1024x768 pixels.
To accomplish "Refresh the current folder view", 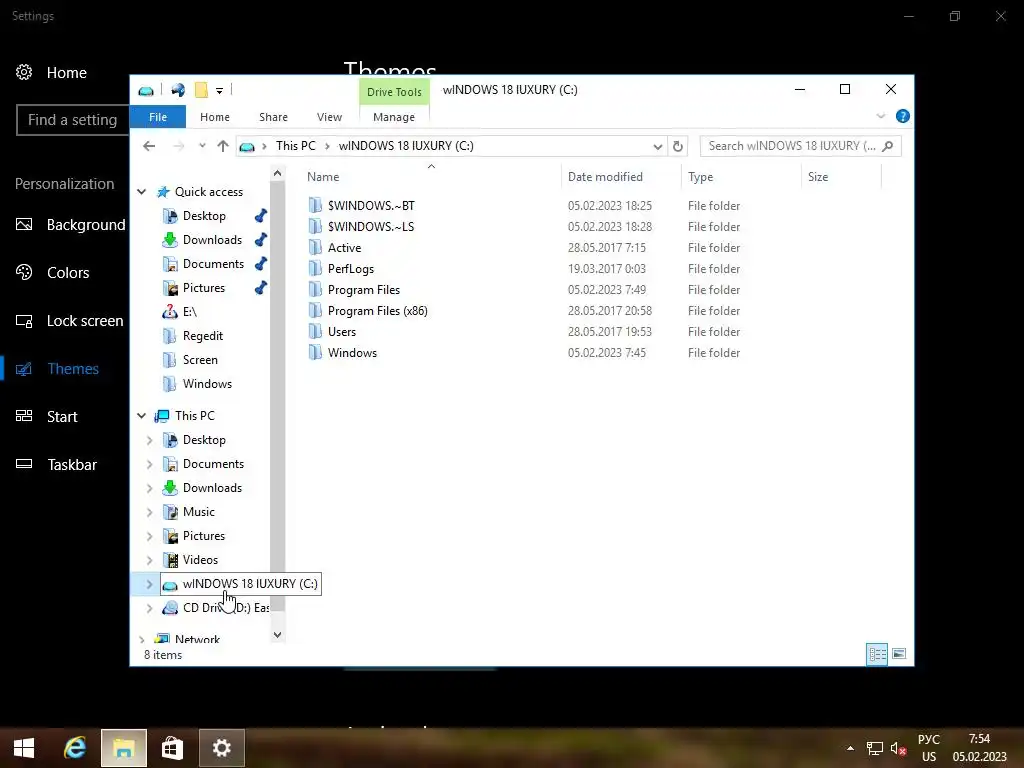I will coord(678,146).
